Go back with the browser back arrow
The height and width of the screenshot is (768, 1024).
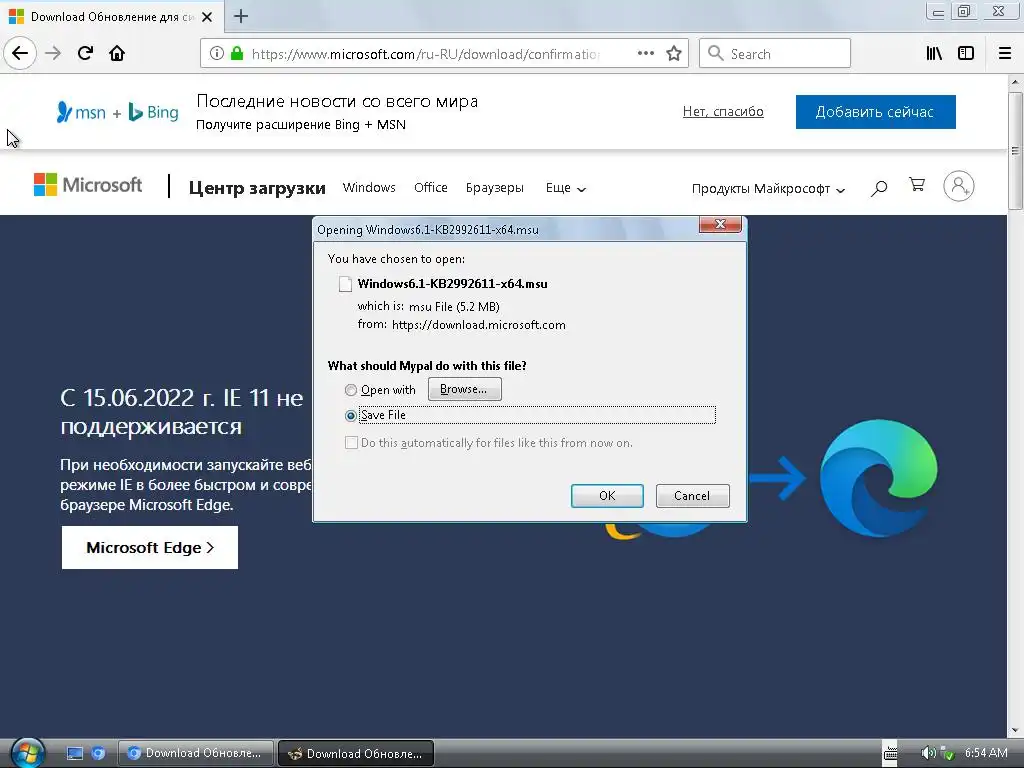[x=20, y=53]
